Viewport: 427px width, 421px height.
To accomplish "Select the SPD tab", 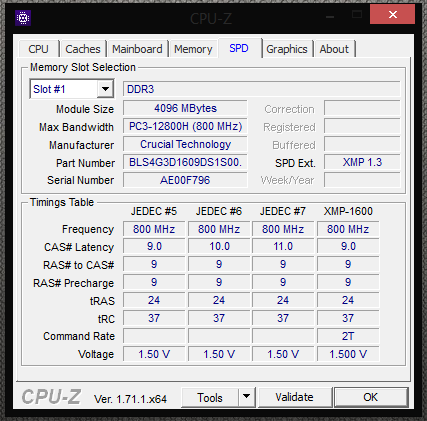I will point(239,48).
